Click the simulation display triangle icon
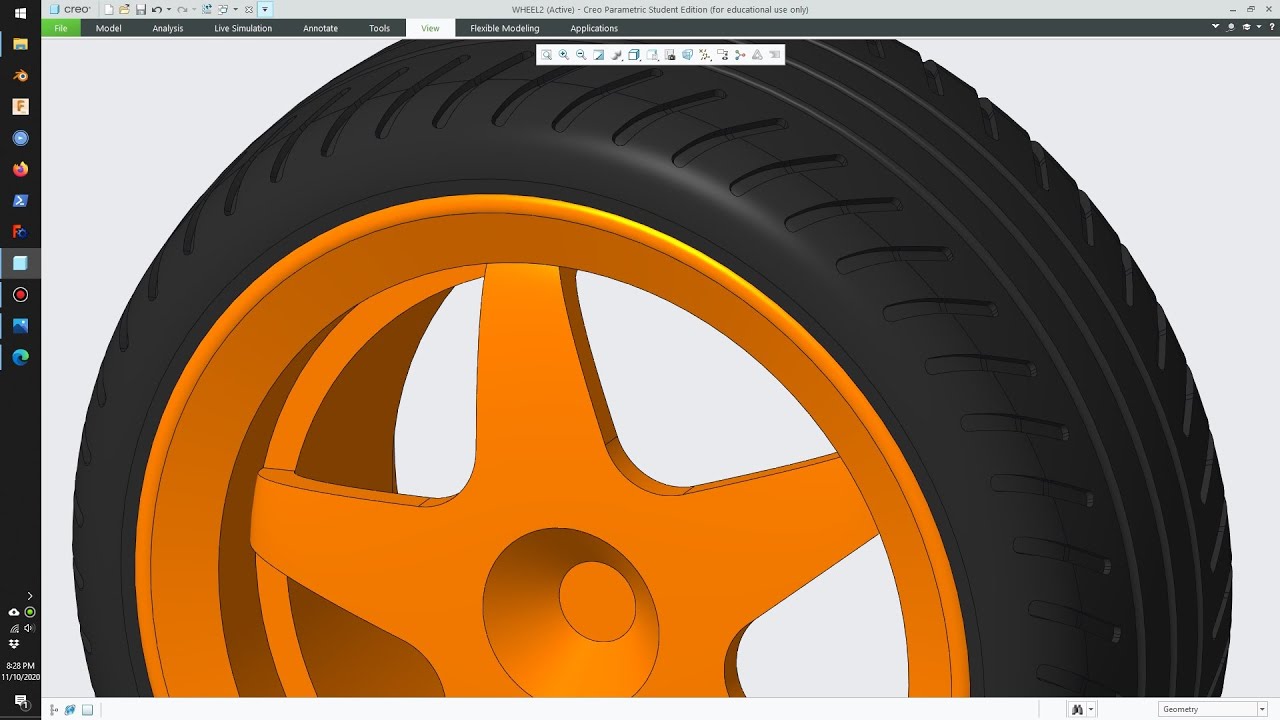The height and width of the screenshot is (720, 1280). point(757,55)
